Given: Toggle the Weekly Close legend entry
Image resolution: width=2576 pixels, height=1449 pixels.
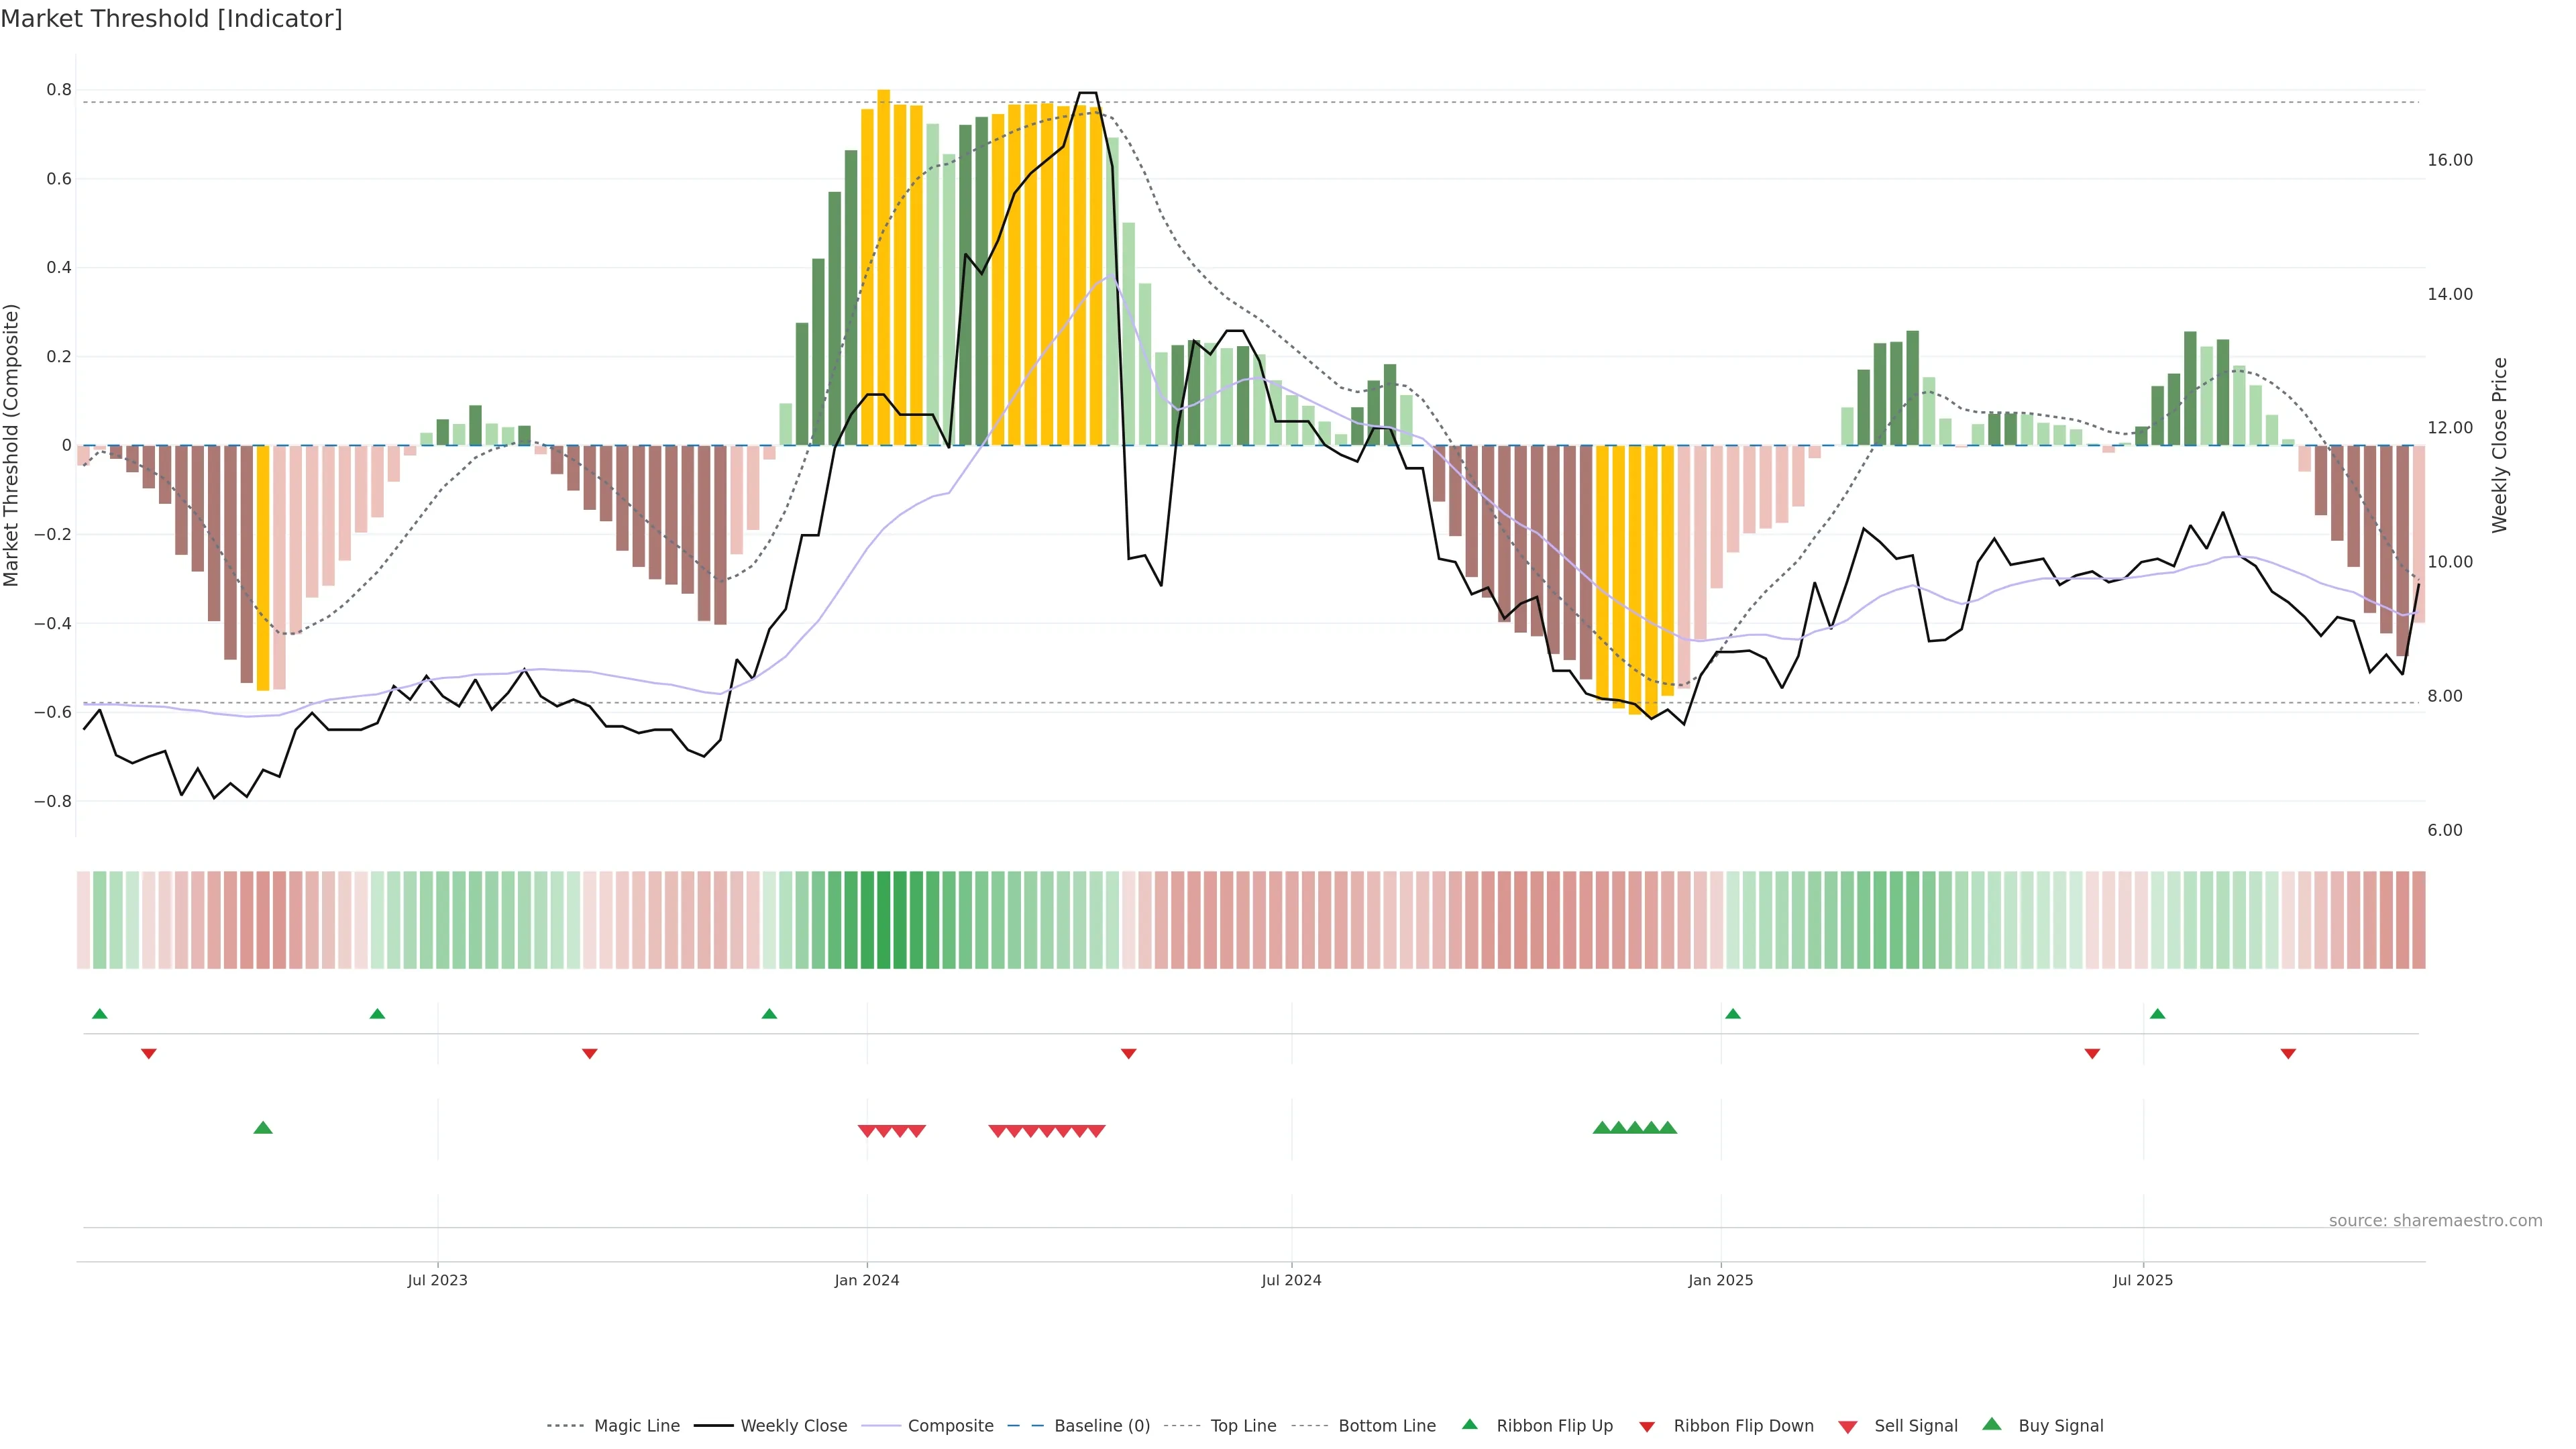Looking at the screenshot, I should (793, 1426).
